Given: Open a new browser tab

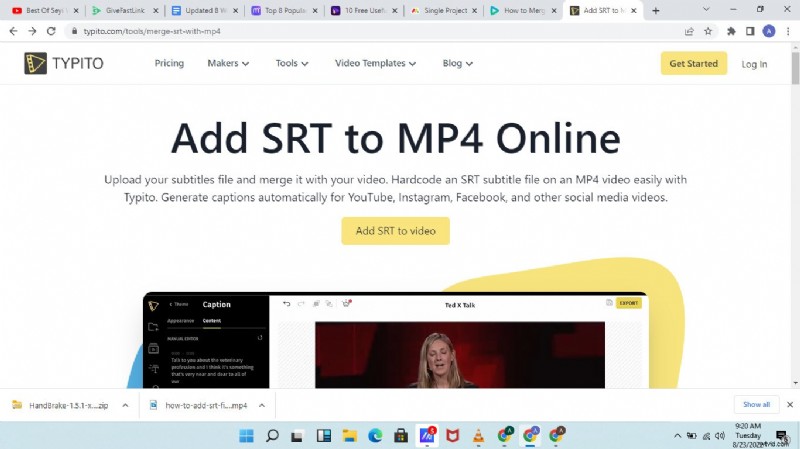Looking at the screenshot, I should [x=656, y=10].
